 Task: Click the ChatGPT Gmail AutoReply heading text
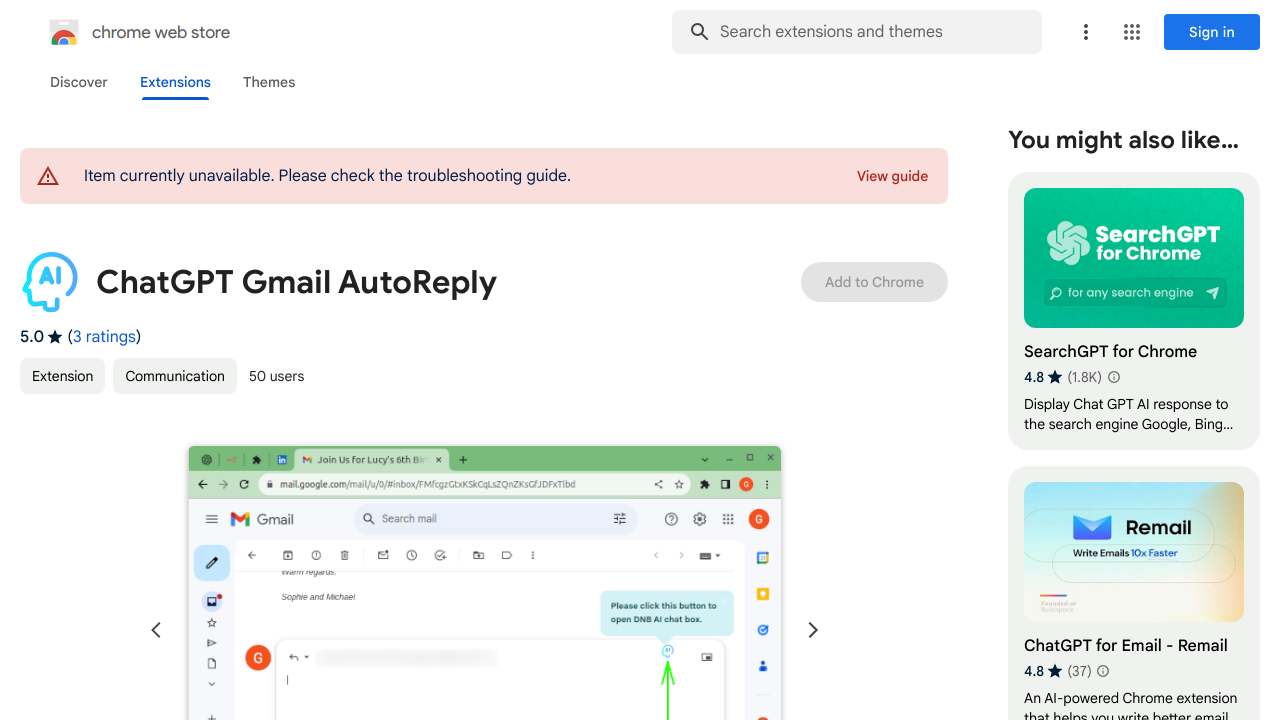click(x=296, y=282)
